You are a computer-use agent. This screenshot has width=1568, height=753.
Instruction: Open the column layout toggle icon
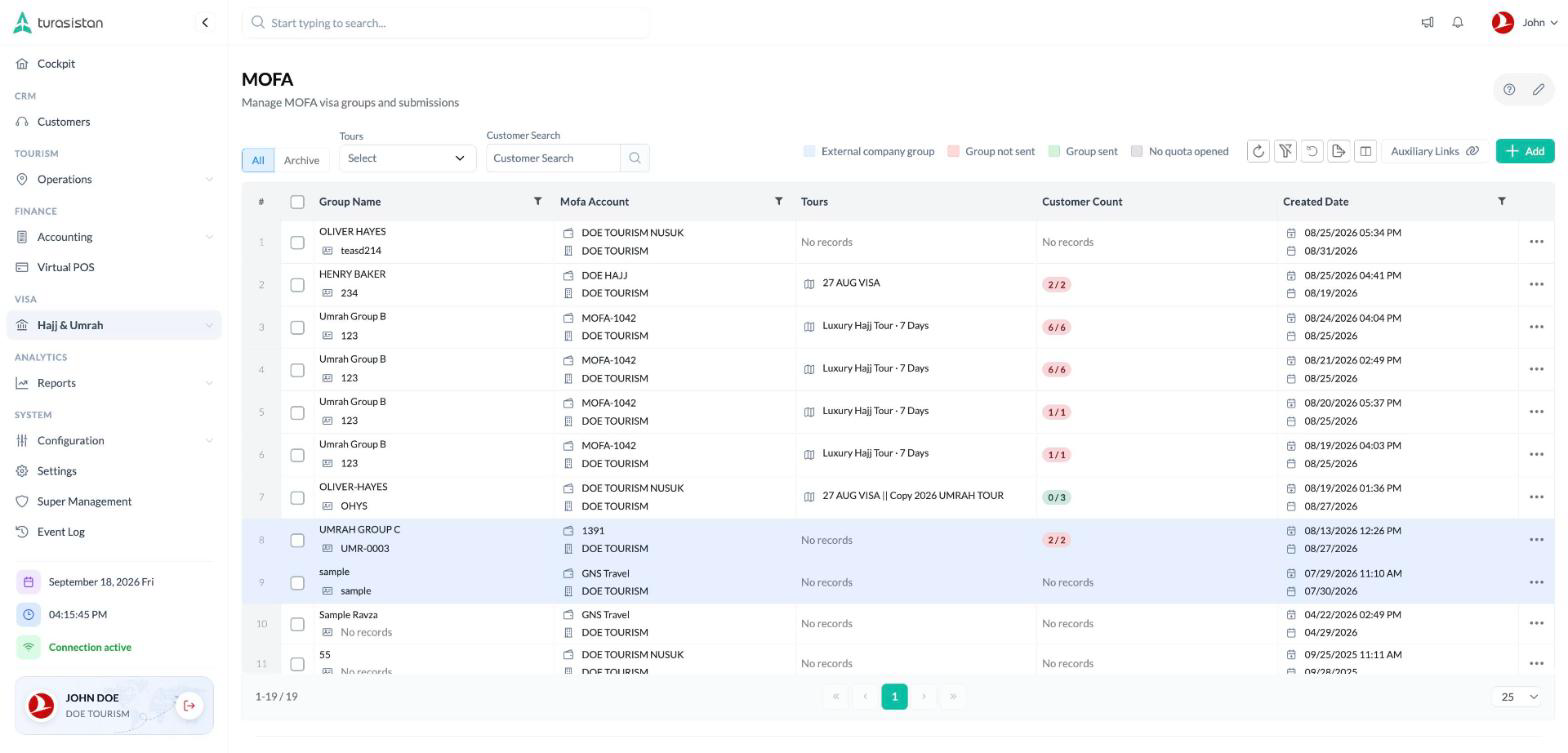(x=1365, y=151)
